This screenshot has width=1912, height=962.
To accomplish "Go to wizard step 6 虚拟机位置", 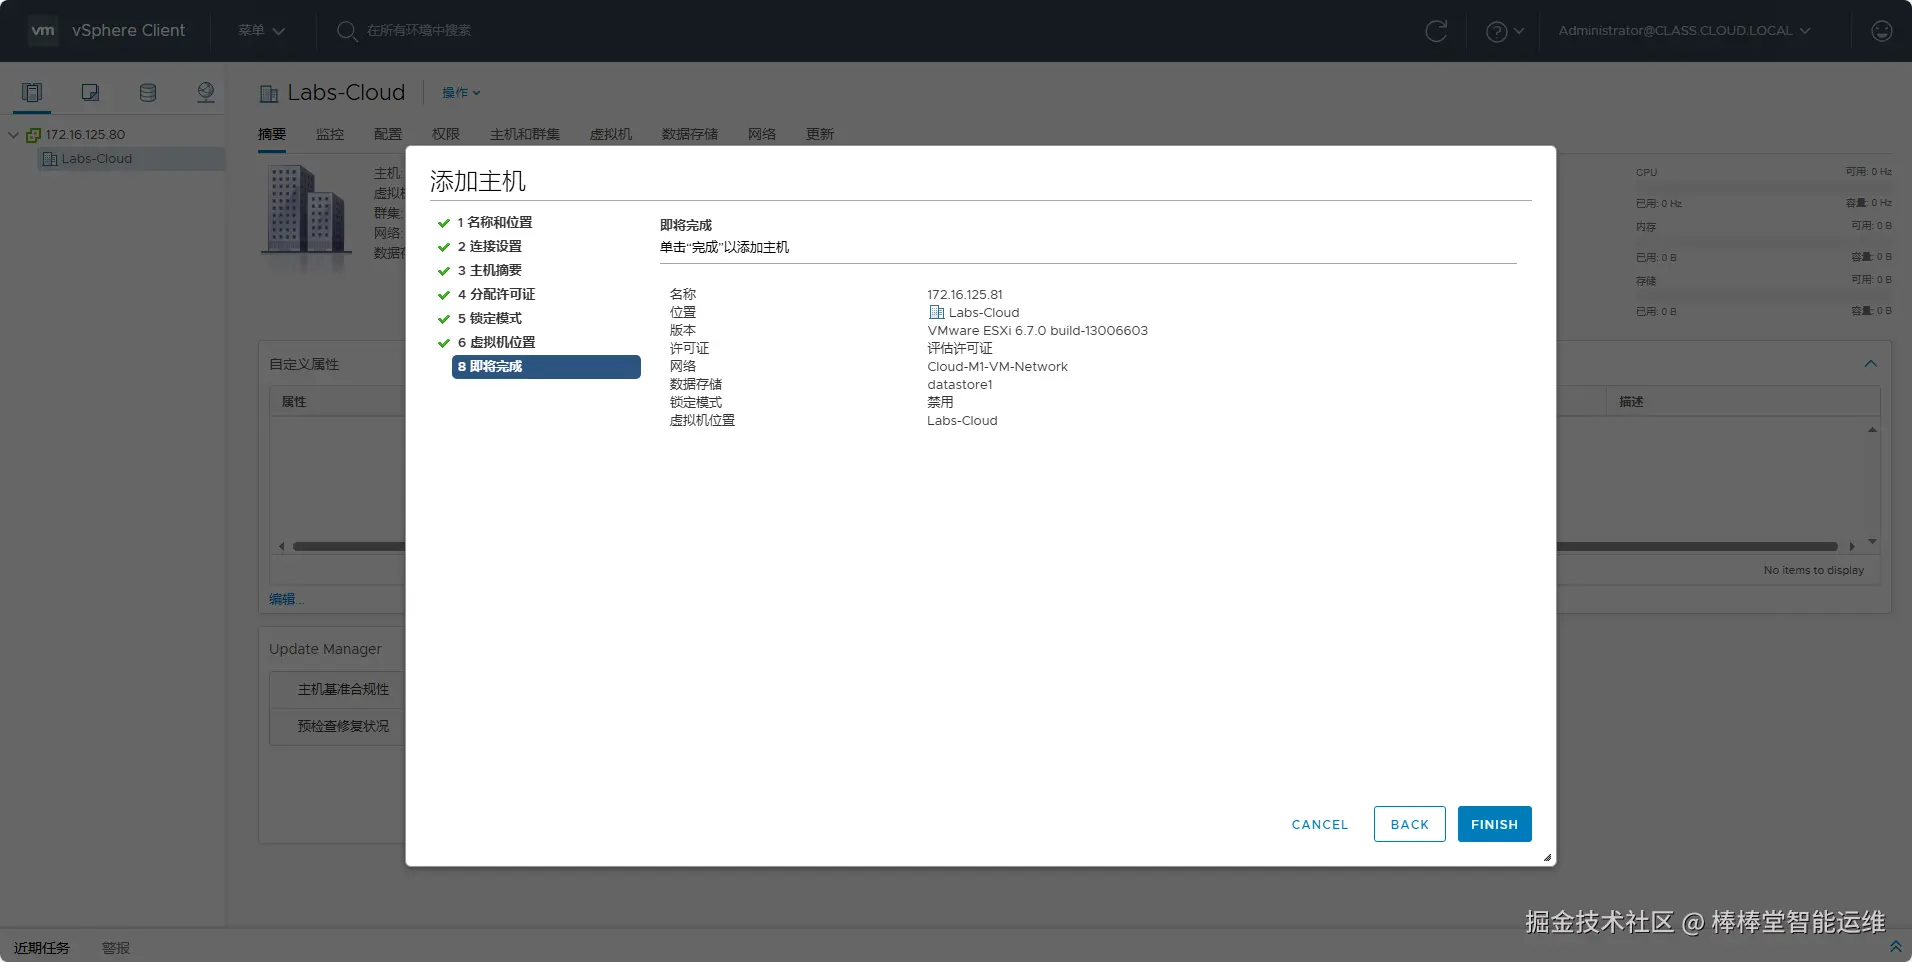I will [x=497, y=342].
